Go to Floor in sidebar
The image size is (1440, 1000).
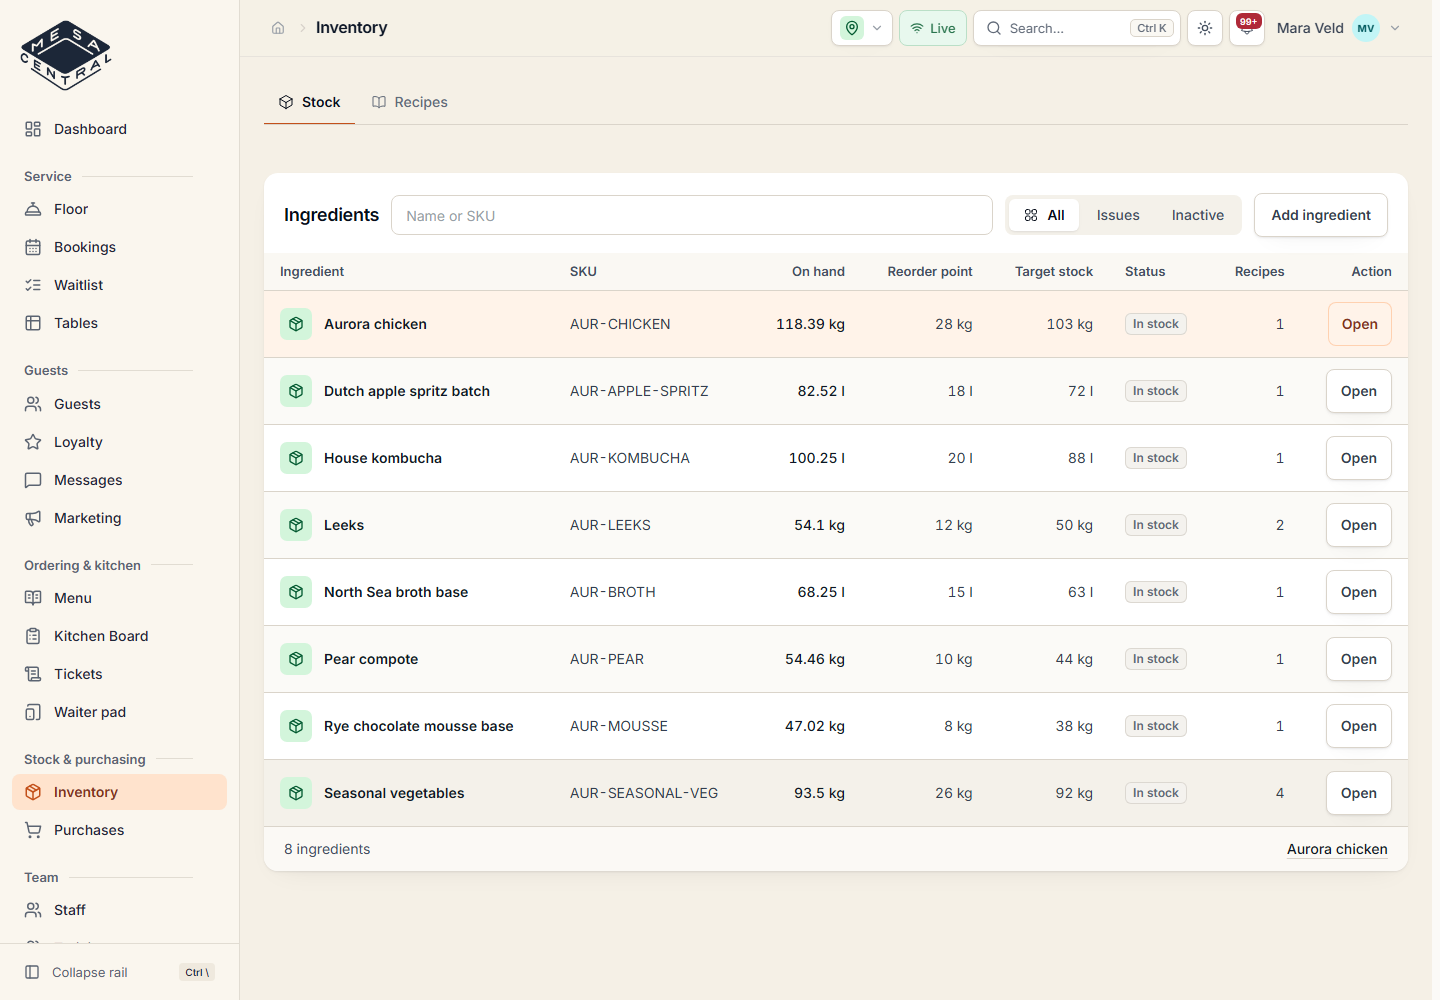119,209
